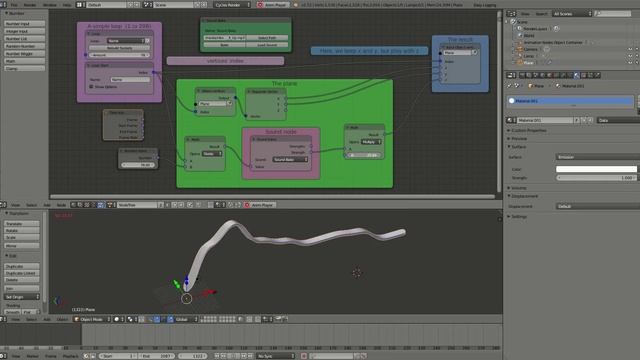
Task: Toggle Lamp visibility eye in outliner
Action: 630,56
